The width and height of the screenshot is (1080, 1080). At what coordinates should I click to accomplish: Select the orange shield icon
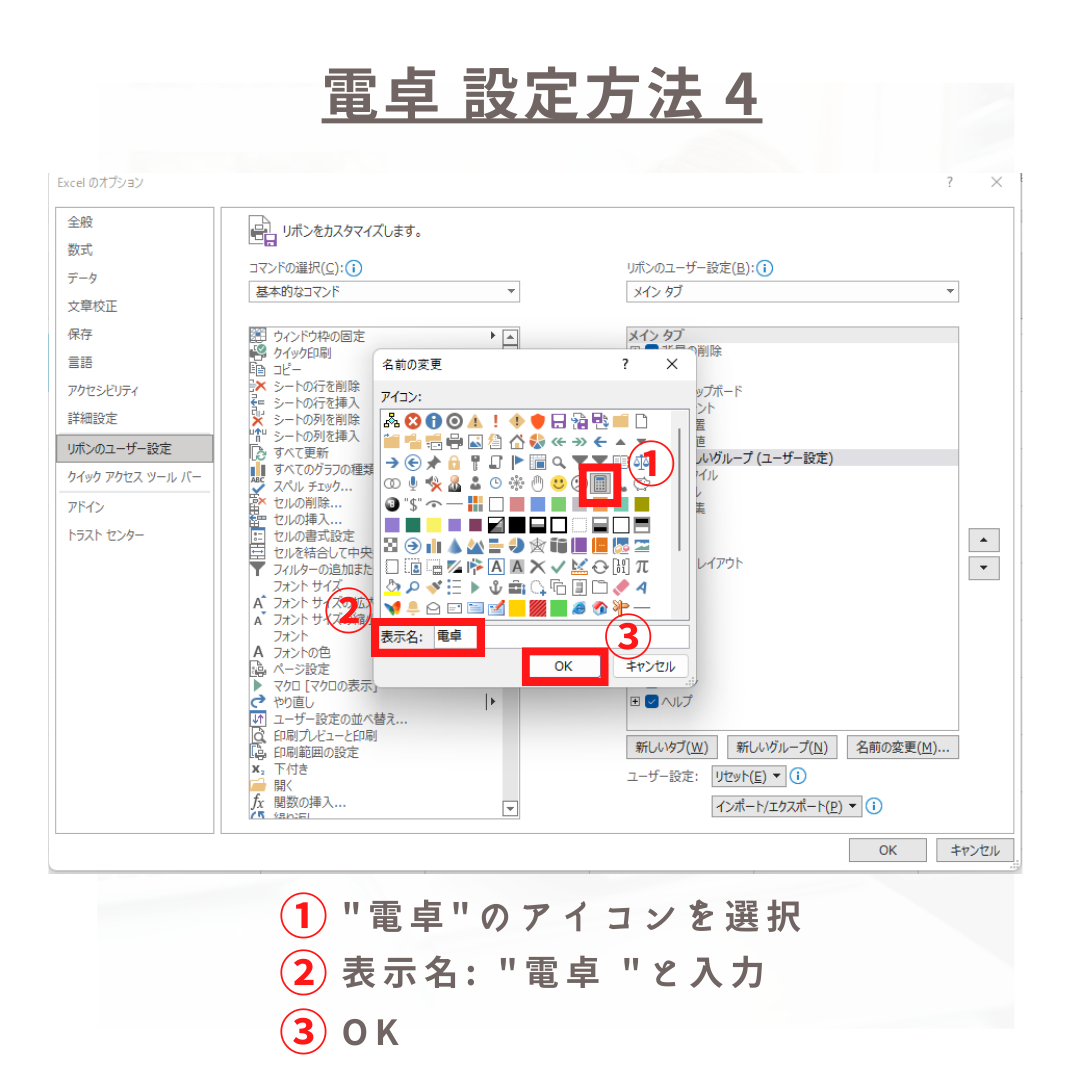tap(538, 422)
